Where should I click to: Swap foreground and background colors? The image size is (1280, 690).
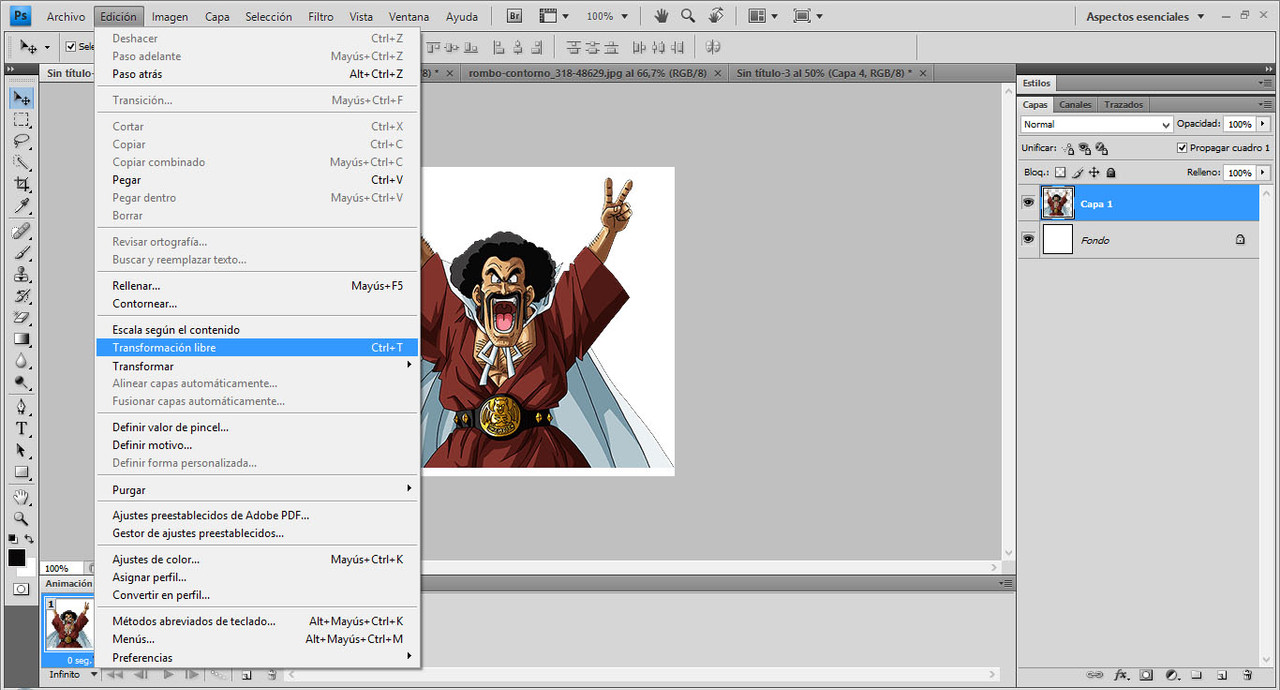click(29, 539)
